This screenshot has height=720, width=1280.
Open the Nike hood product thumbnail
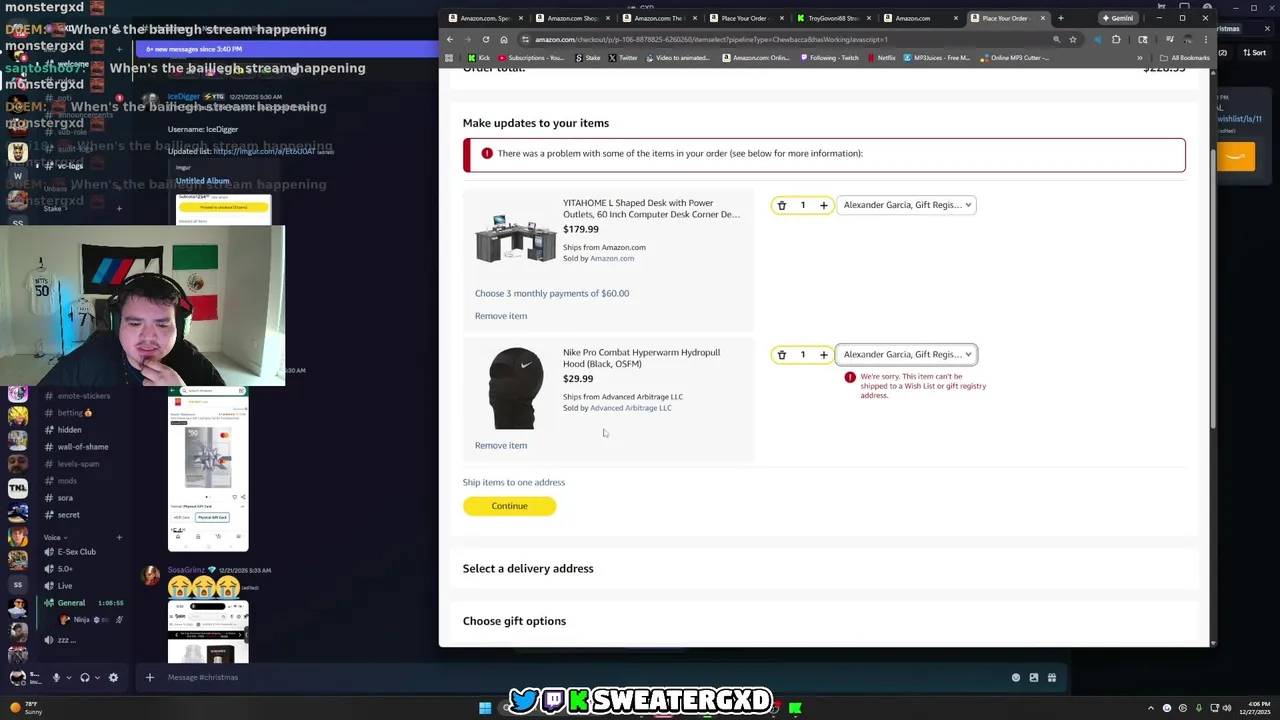(x=516, y=388)
